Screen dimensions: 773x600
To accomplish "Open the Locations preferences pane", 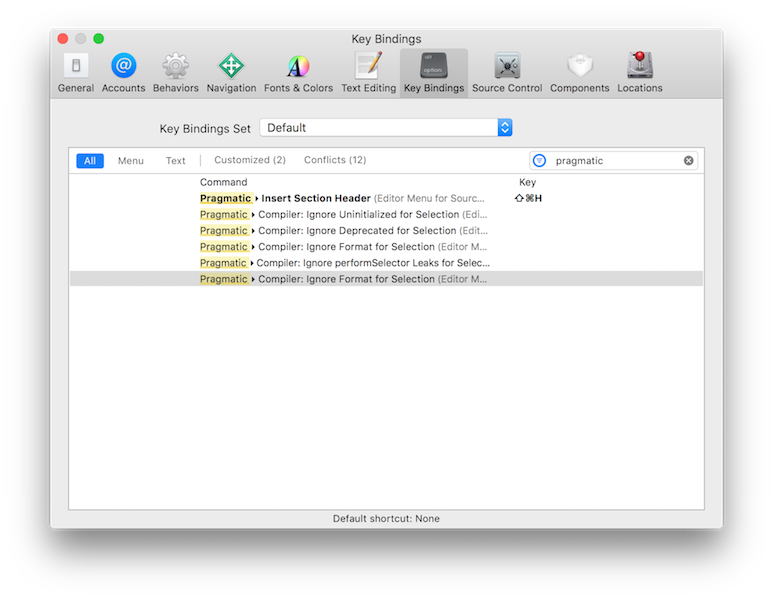I will click(639, 73).
